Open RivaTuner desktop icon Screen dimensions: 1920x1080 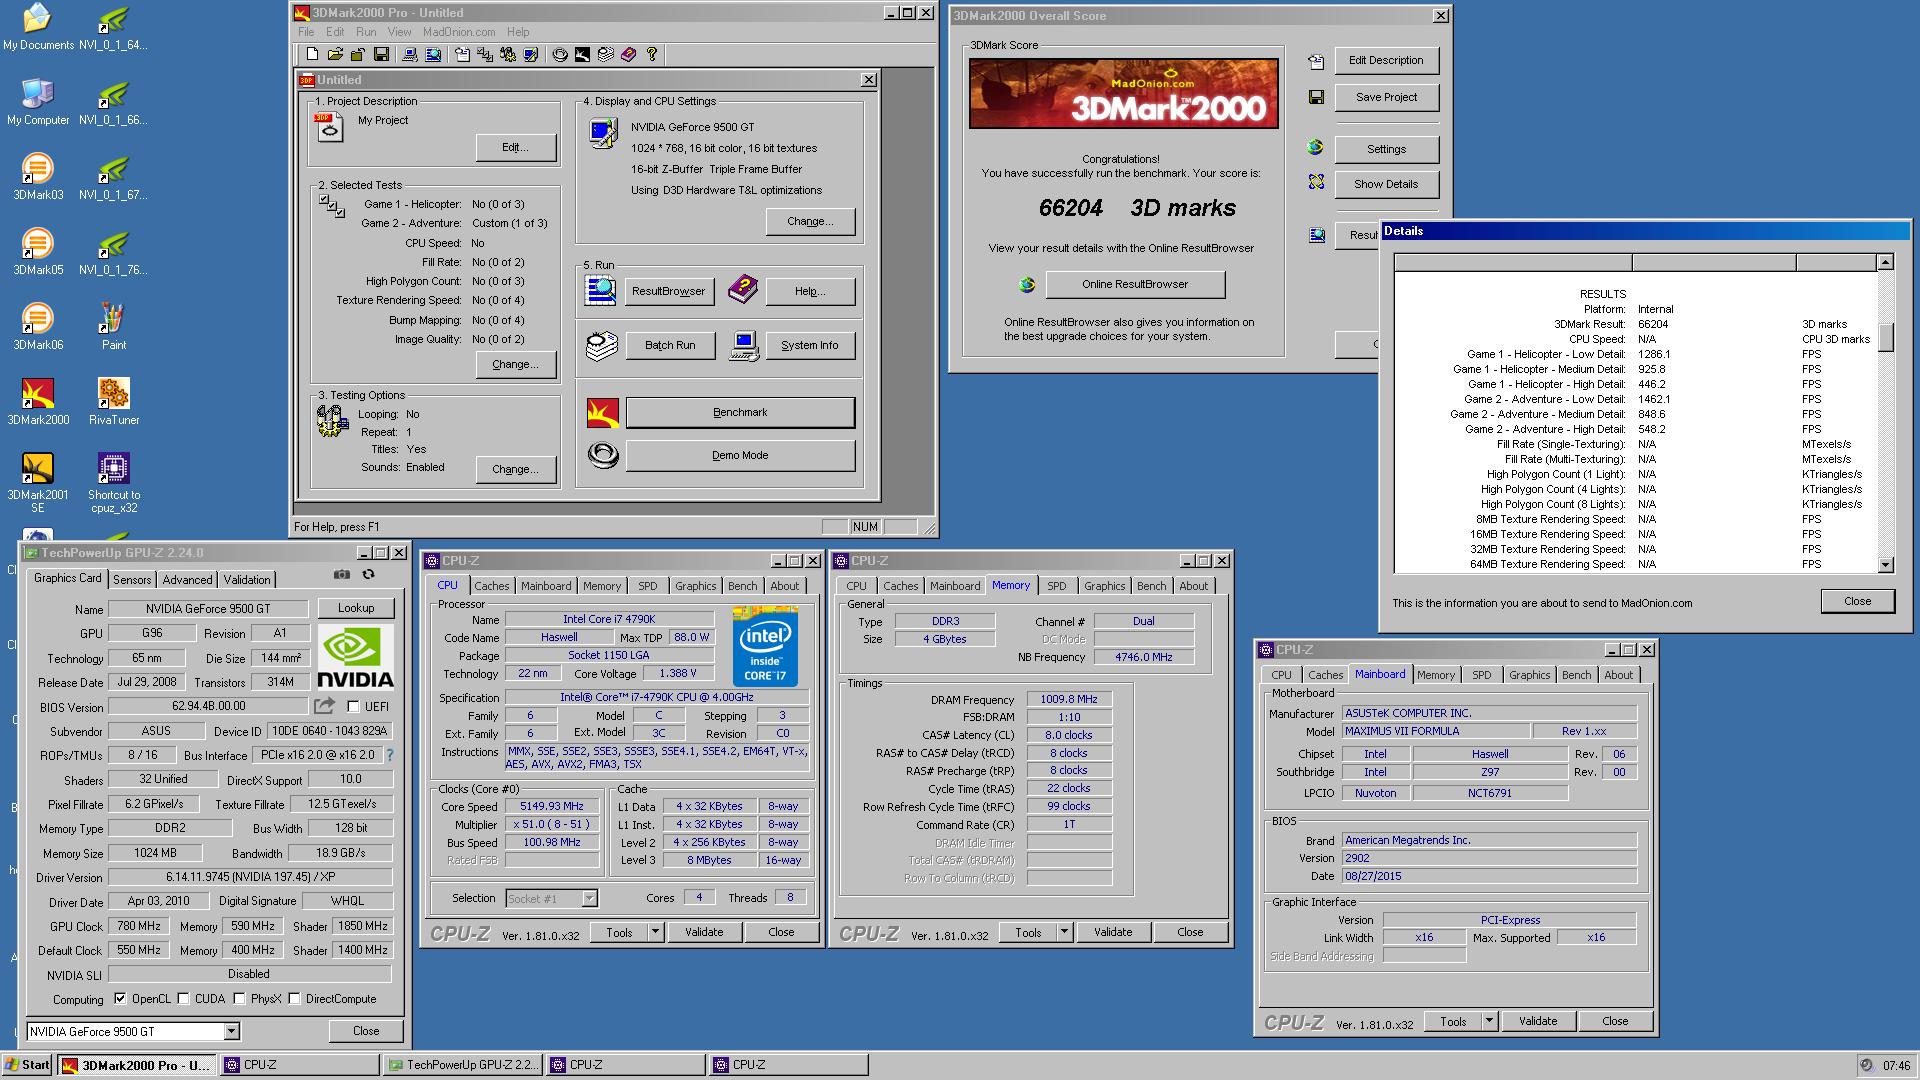click(113, 401)
